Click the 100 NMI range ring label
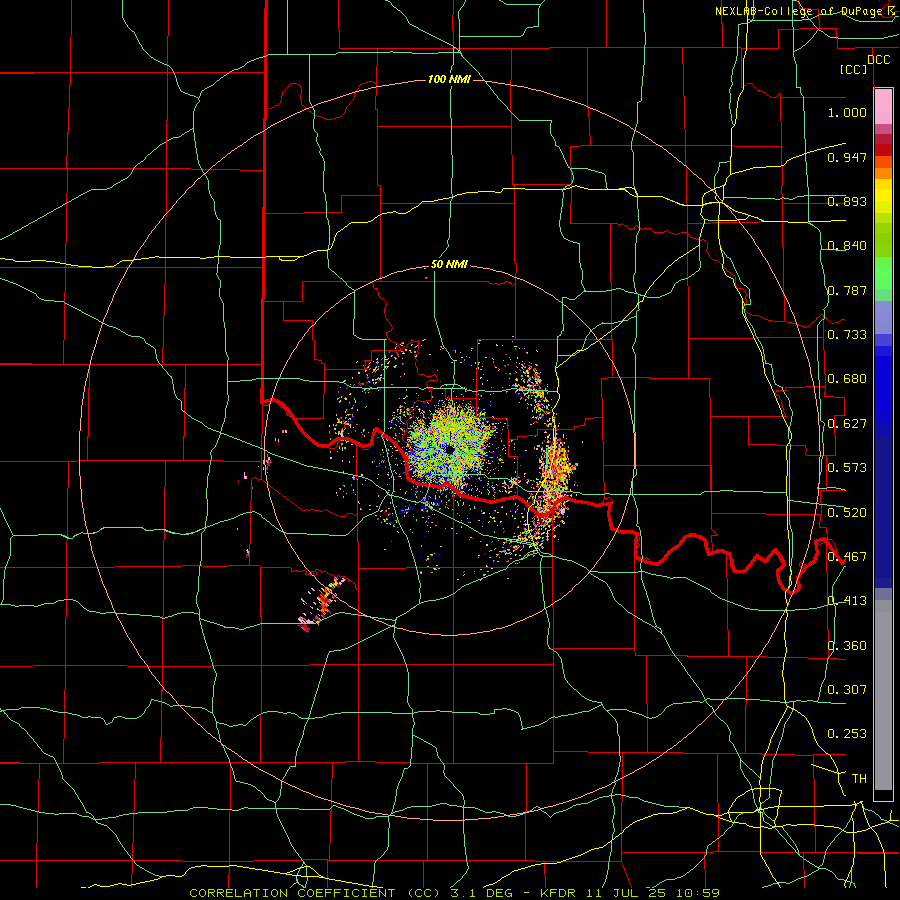The width and height of the screenshot is (900, 900). click(449, 79)
